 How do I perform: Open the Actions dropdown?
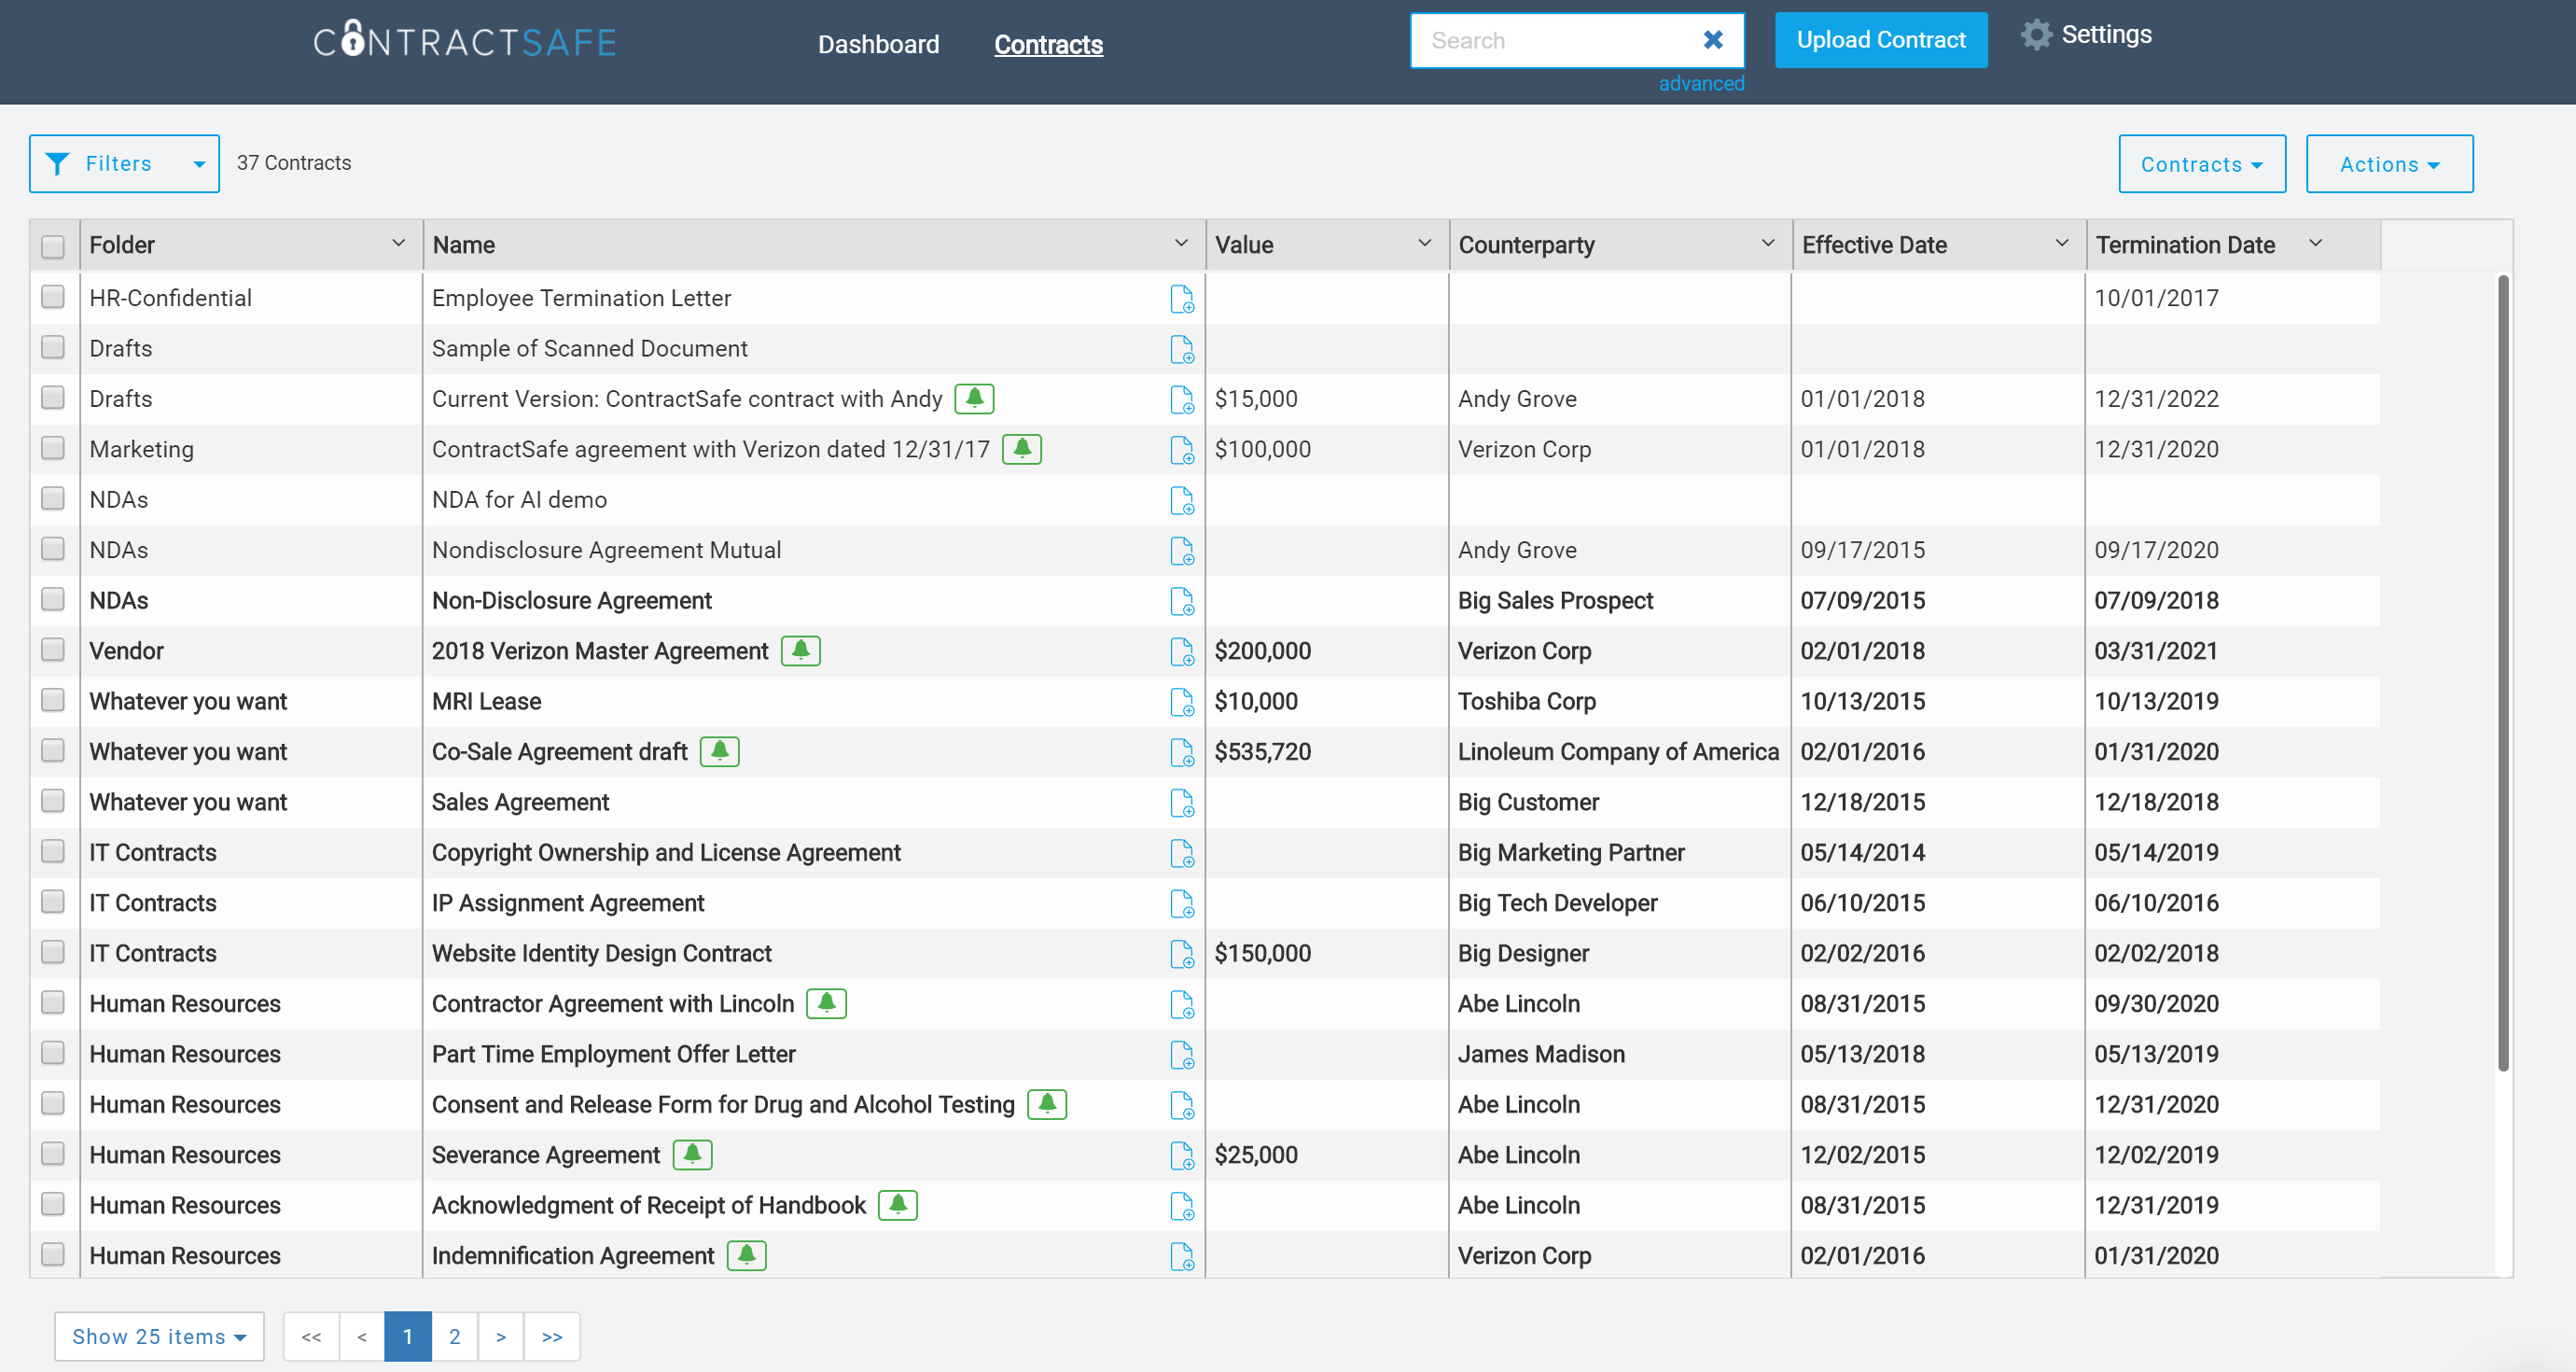(2389, 163)
